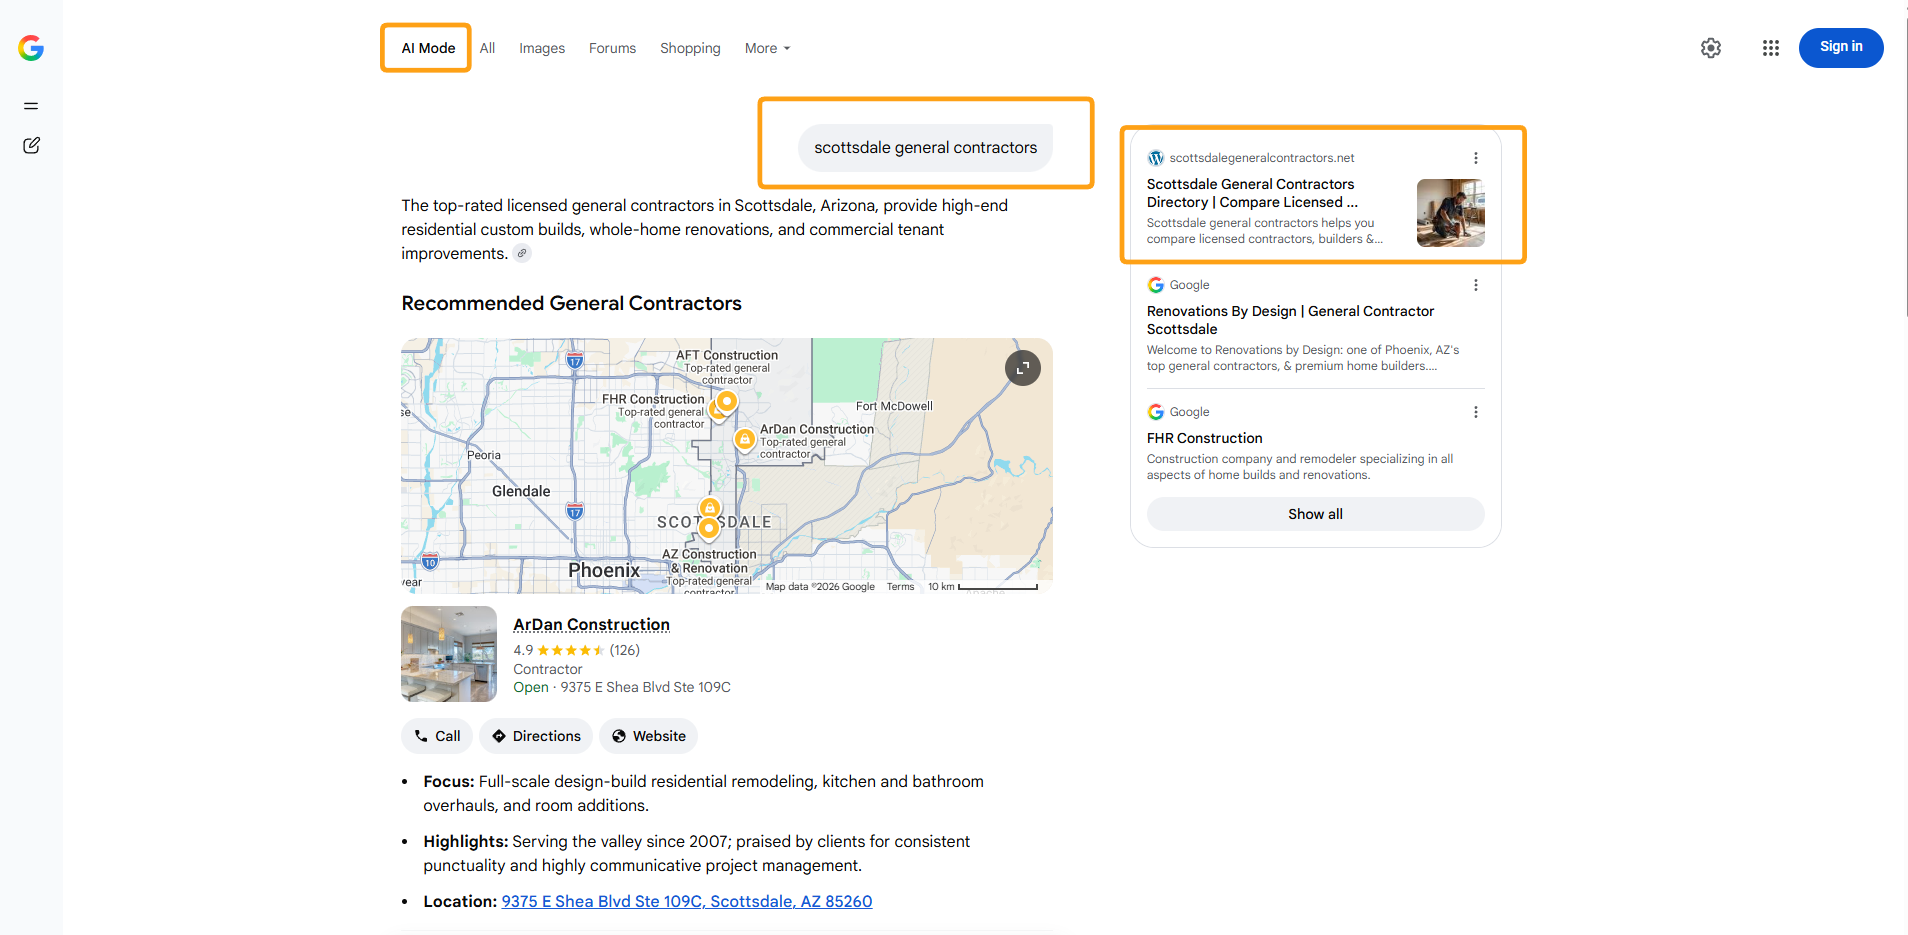Click the Google logo icon
This screenshot has height=935, width=1908.
click(31, 48)
